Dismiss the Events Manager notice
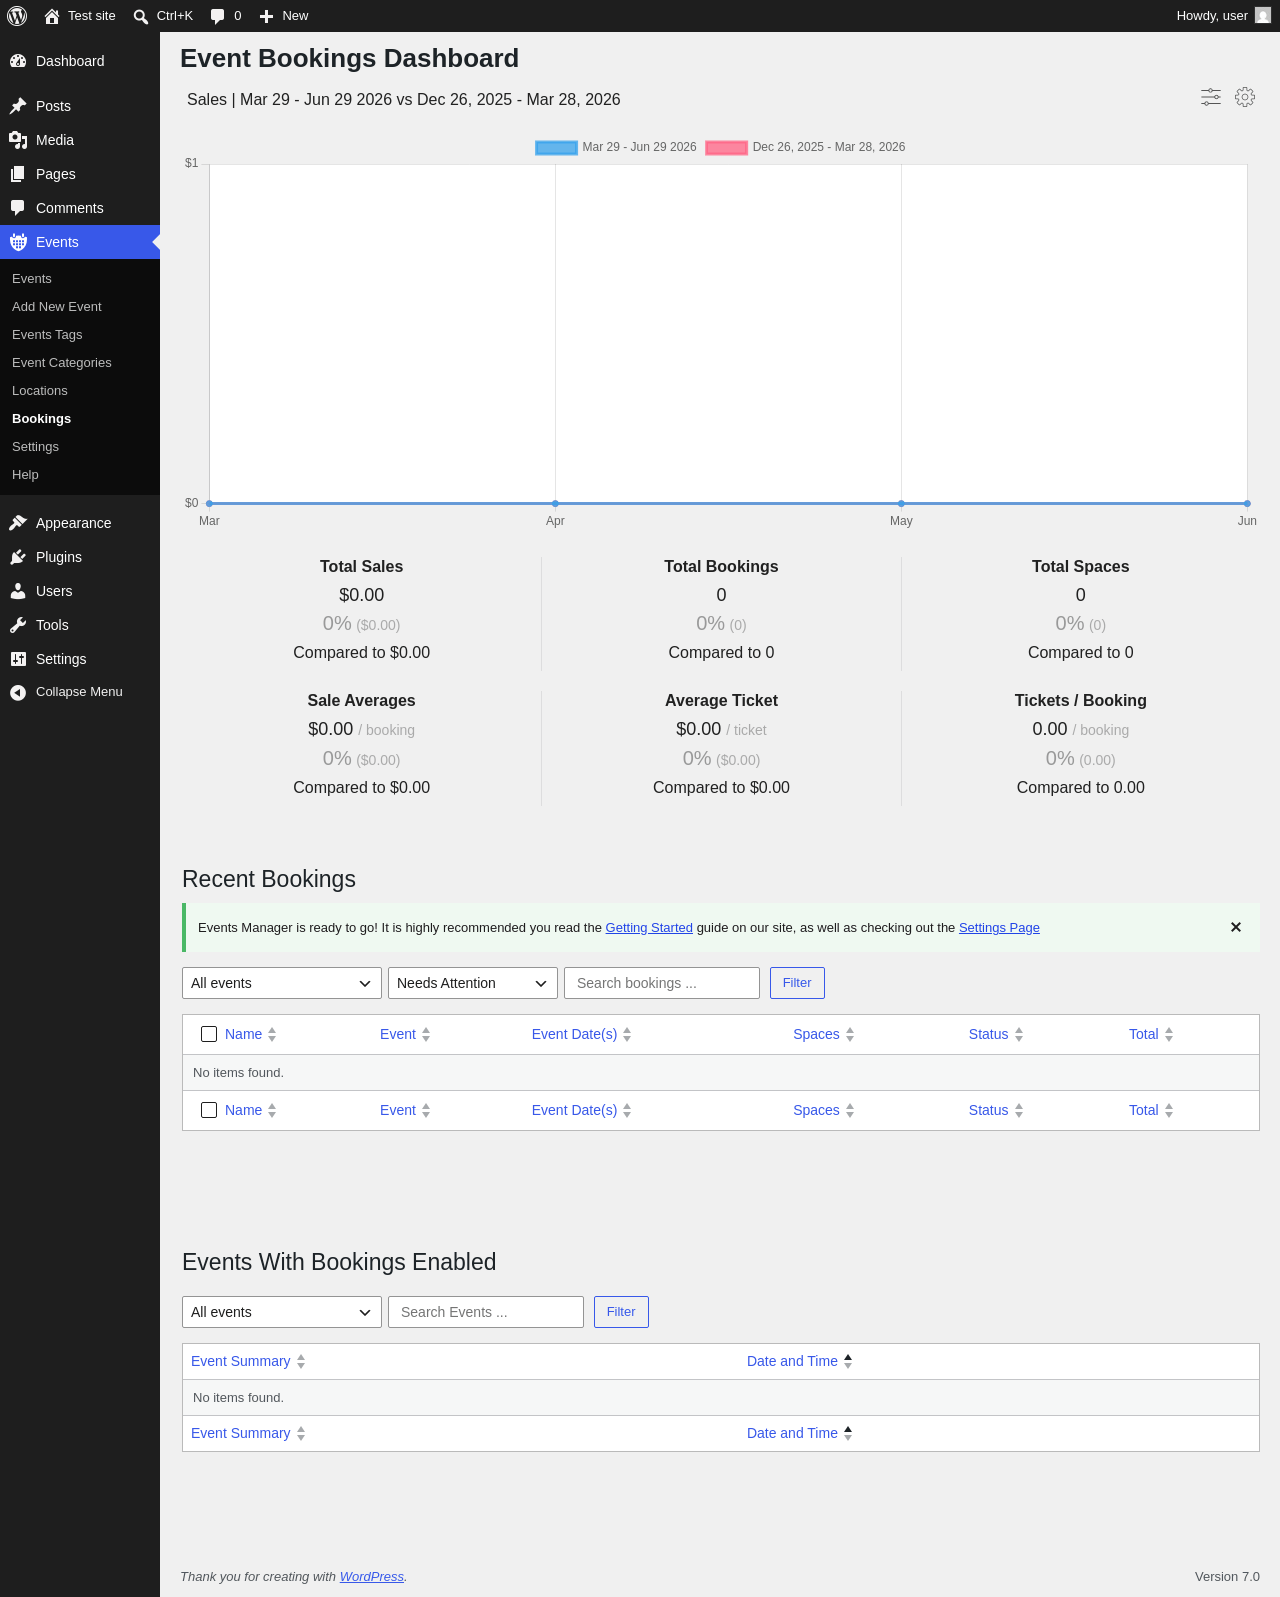This screenshot has height=1597, width=1280. point(1236,927)
